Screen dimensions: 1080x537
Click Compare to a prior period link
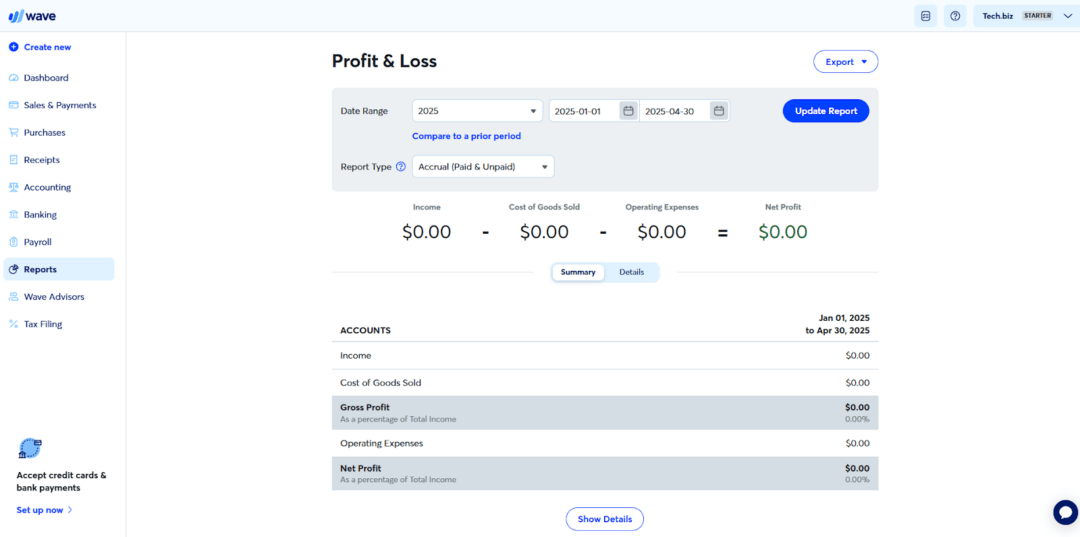tap(466, 136)
